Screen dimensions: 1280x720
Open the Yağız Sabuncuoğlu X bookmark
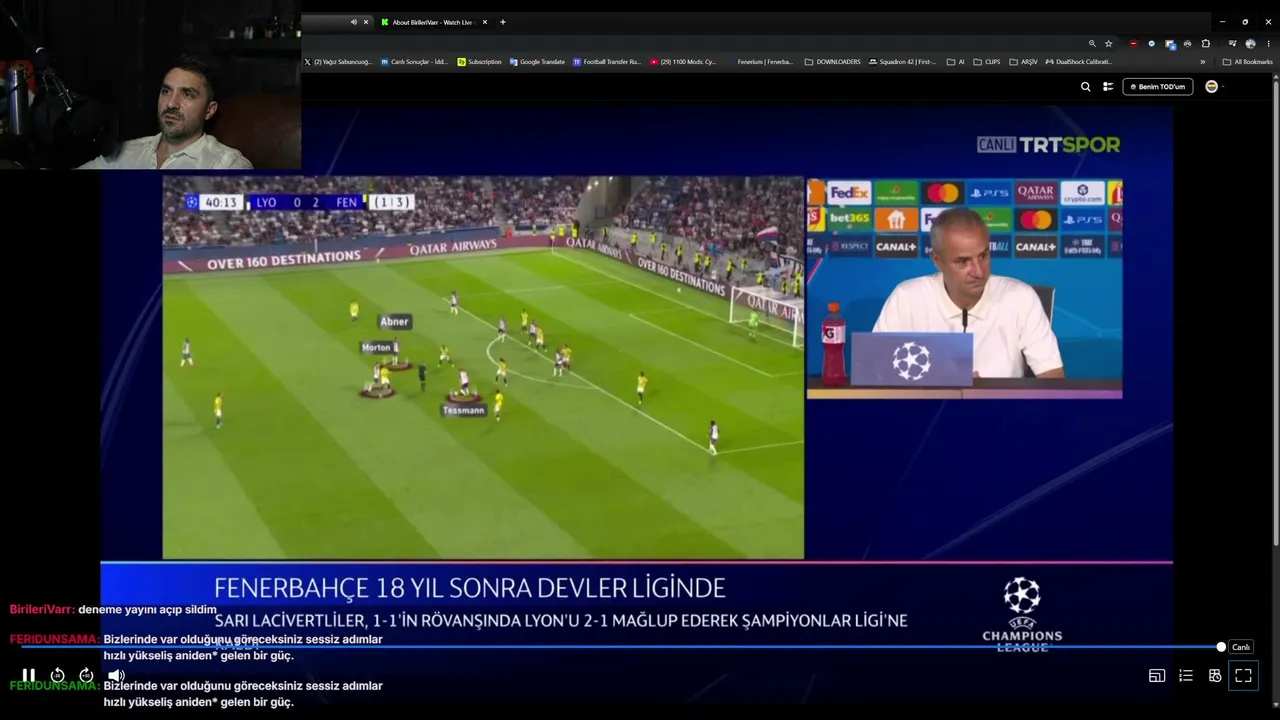(x=338, y=62)
